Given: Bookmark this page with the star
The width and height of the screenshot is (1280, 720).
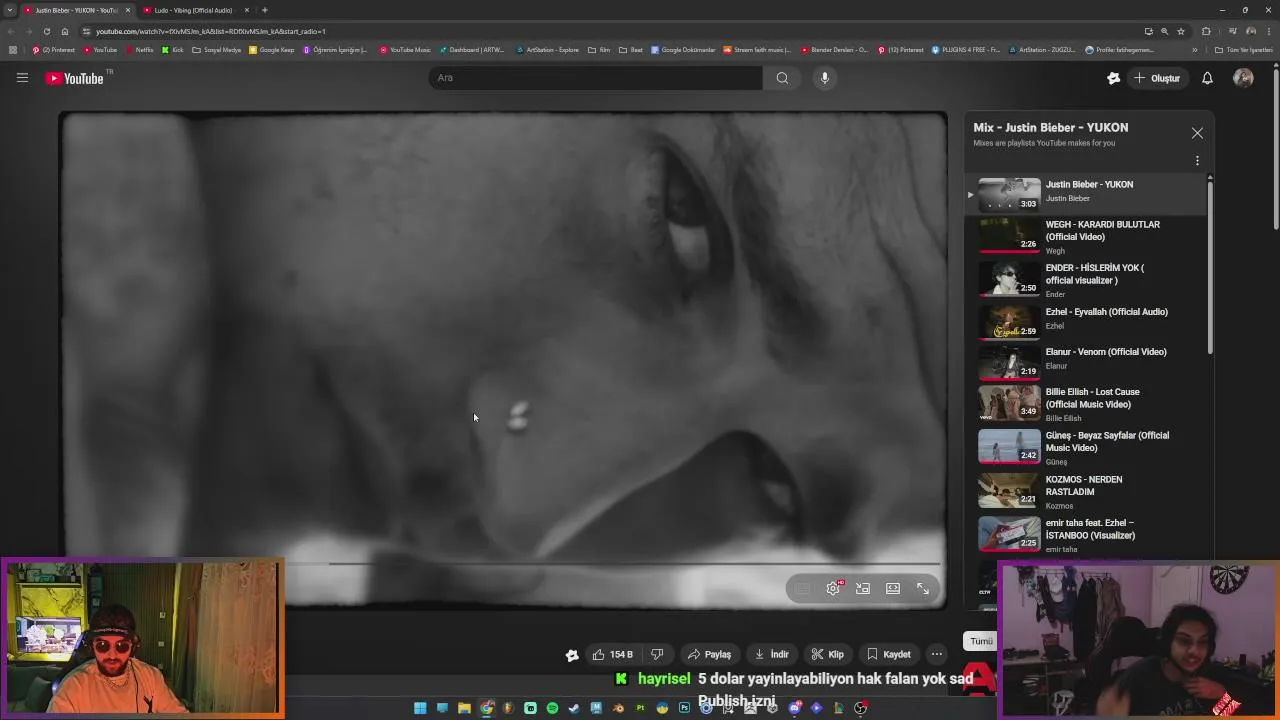Looking at the screenshot, I should click(x=1181, y=31).
